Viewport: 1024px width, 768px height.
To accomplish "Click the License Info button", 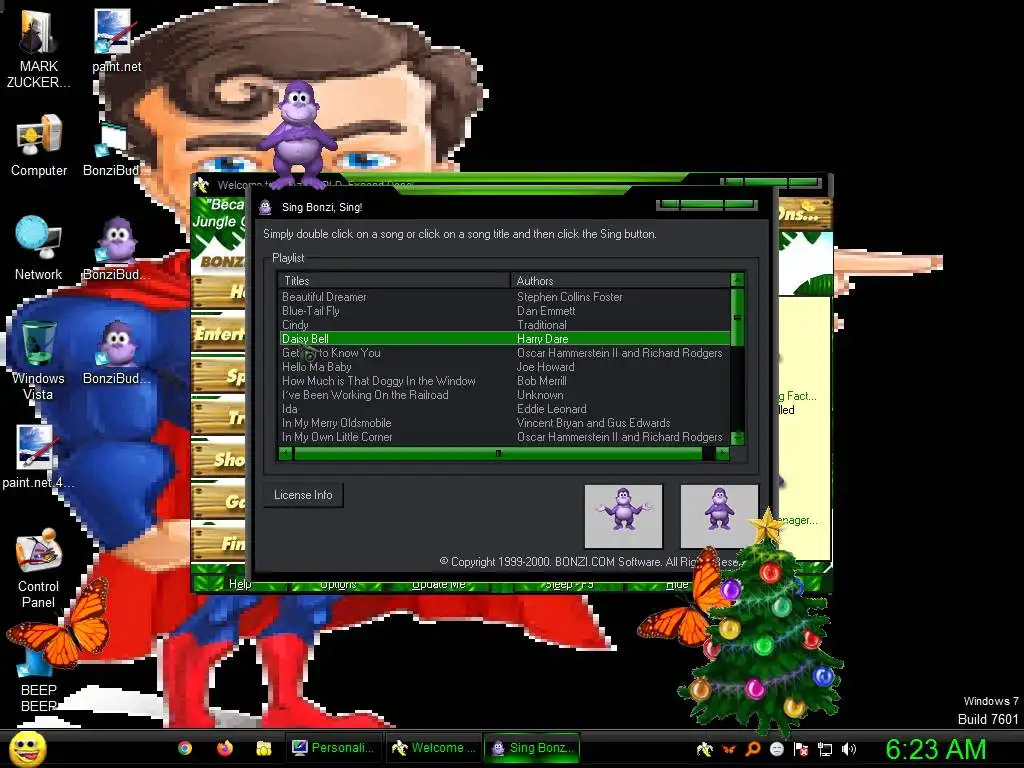I will [303, 495].
